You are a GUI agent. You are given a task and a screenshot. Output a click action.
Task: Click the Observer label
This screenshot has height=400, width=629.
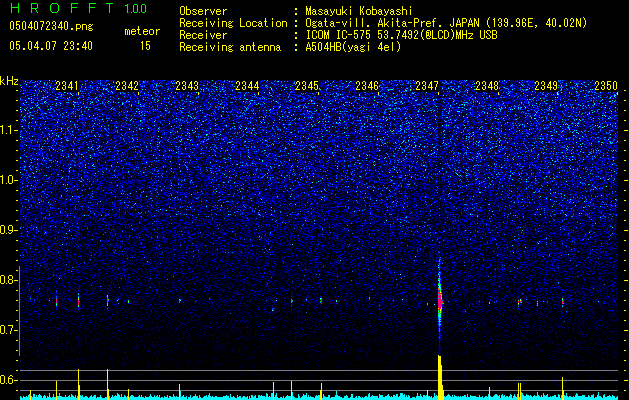tap(203, 11)
